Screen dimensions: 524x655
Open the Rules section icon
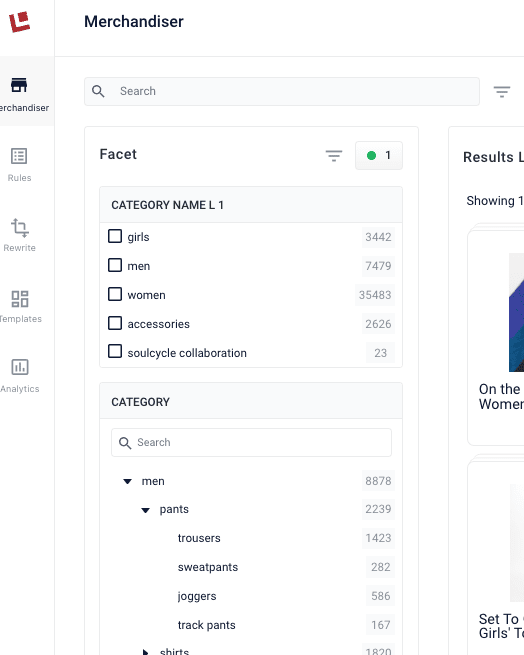(x=19, y=156)
